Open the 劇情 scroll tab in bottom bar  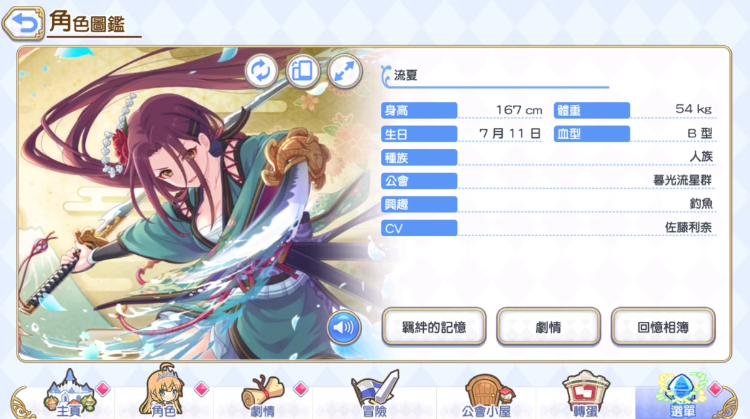click(263, 395)
